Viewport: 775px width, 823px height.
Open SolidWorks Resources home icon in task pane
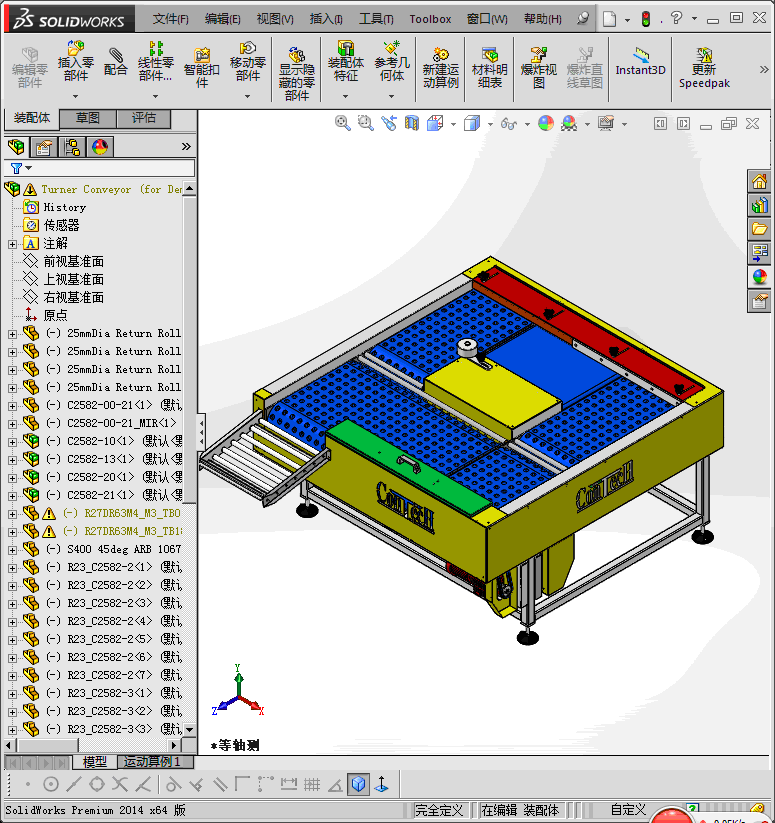[759, 182]
